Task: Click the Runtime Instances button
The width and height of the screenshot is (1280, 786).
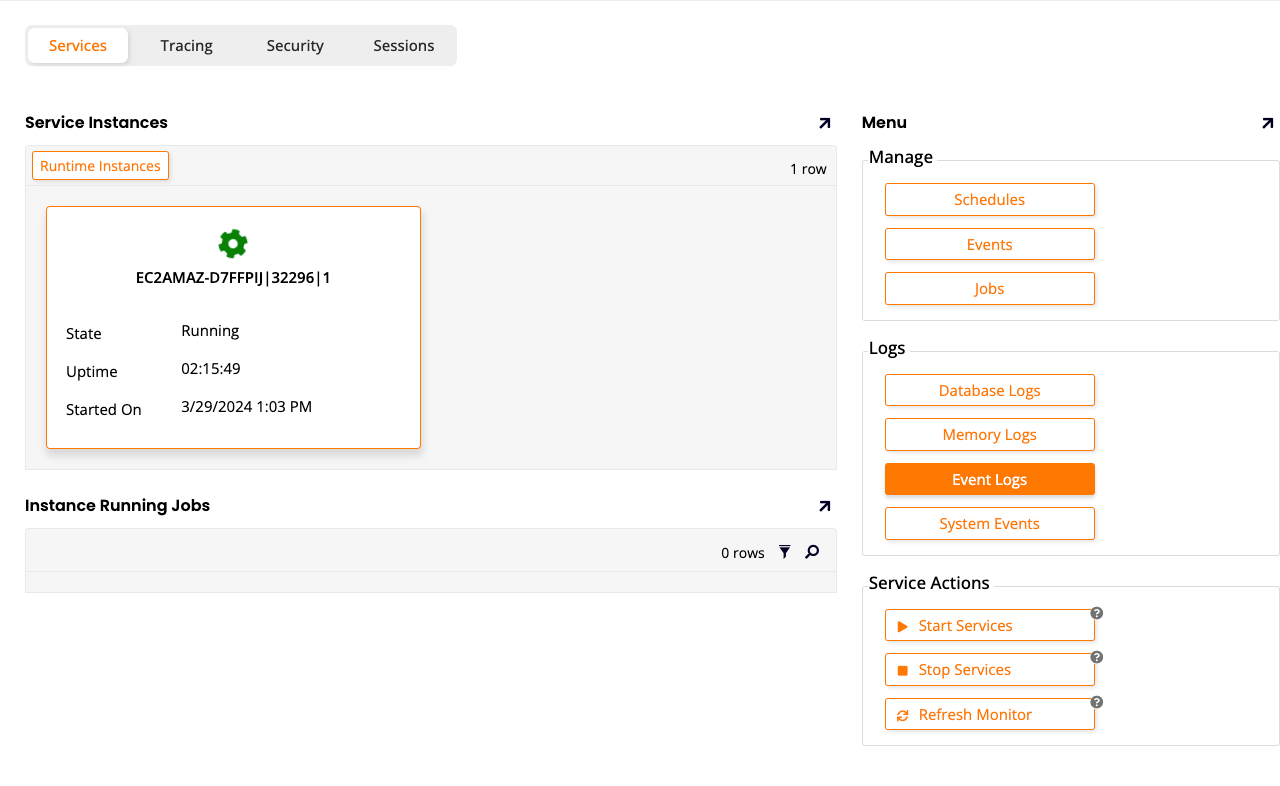Action: click(x=100, y=166)
